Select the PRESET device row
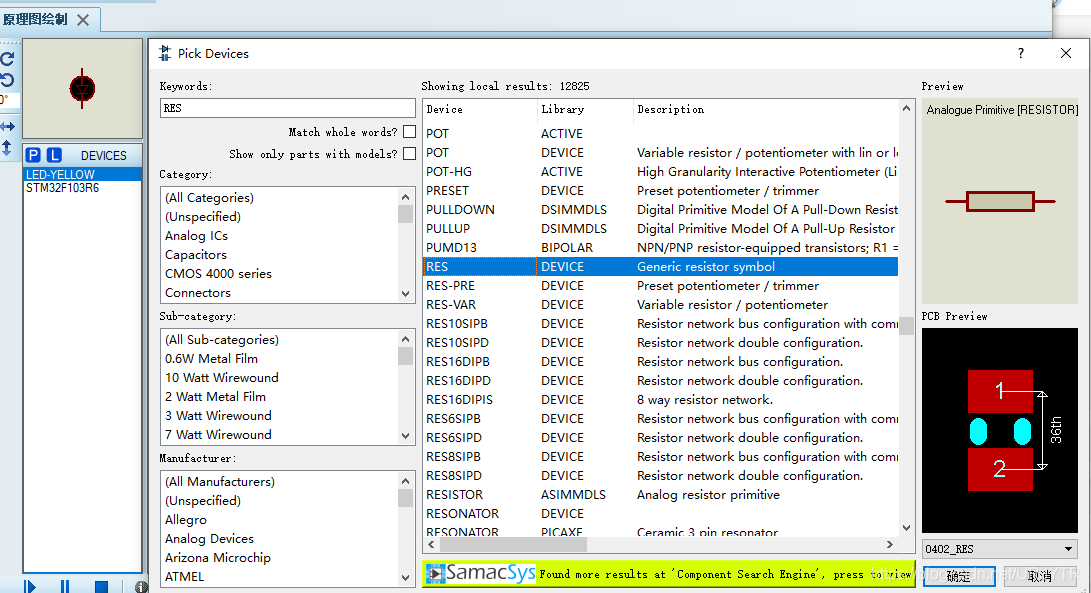This screenshot has height=593, width=1091. [x=660, y=191]
